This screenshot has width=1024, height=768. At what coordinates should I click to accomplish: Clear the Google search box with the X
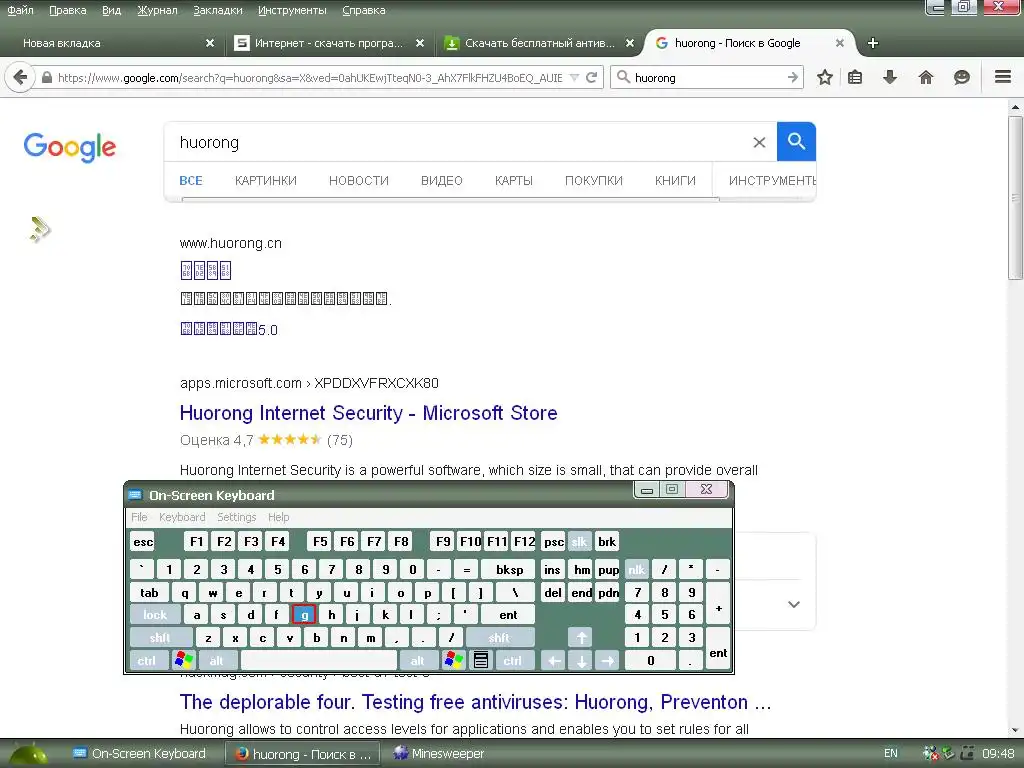pyautogui.click(x=759, y=142)
